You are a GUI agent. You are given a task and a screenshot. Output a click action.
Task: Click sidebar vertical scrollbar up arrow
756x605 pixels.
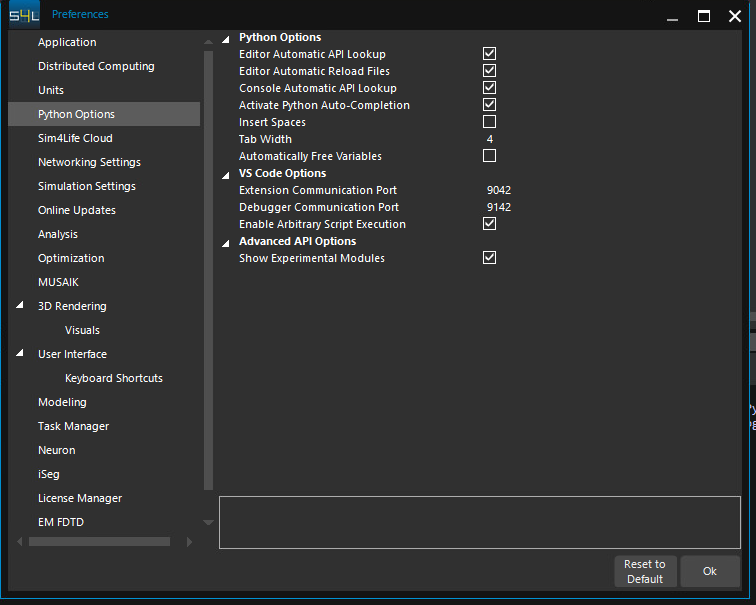point(208,42)
